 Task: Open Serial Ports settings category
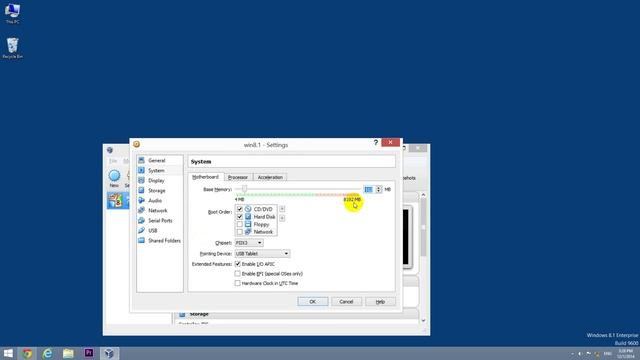tap(160, 220)
